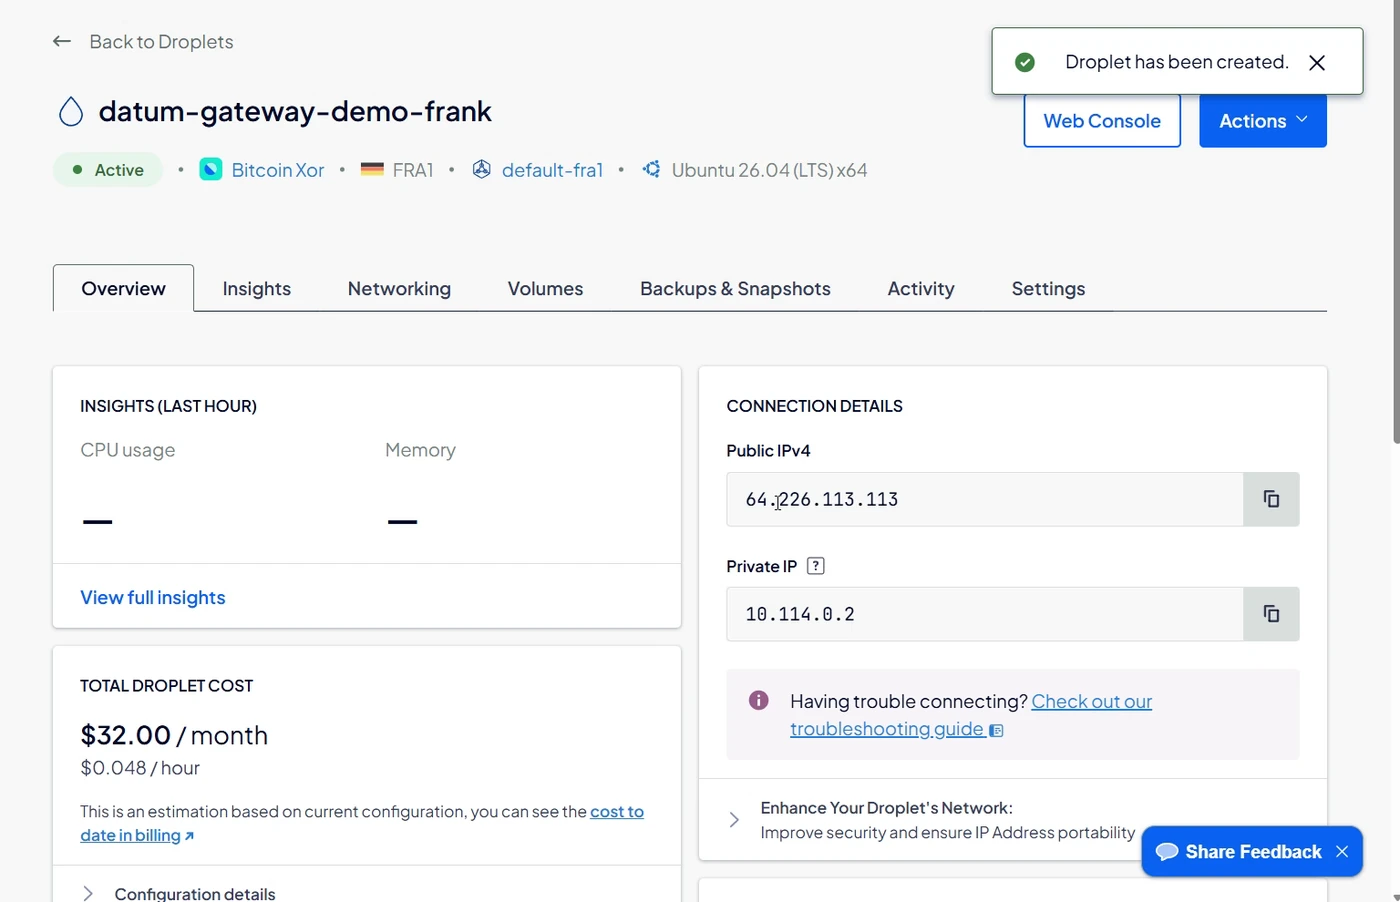Screen dimensions: 1400x902
Task: Open cost to date in billing link
Action: [362, 823]
